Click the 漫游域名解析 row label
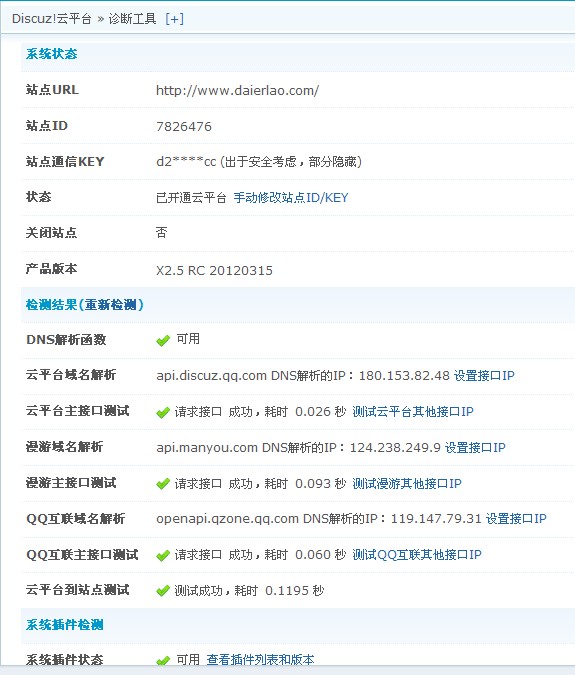This screenshot has width=575, height=675. click(x=65, y=447)
